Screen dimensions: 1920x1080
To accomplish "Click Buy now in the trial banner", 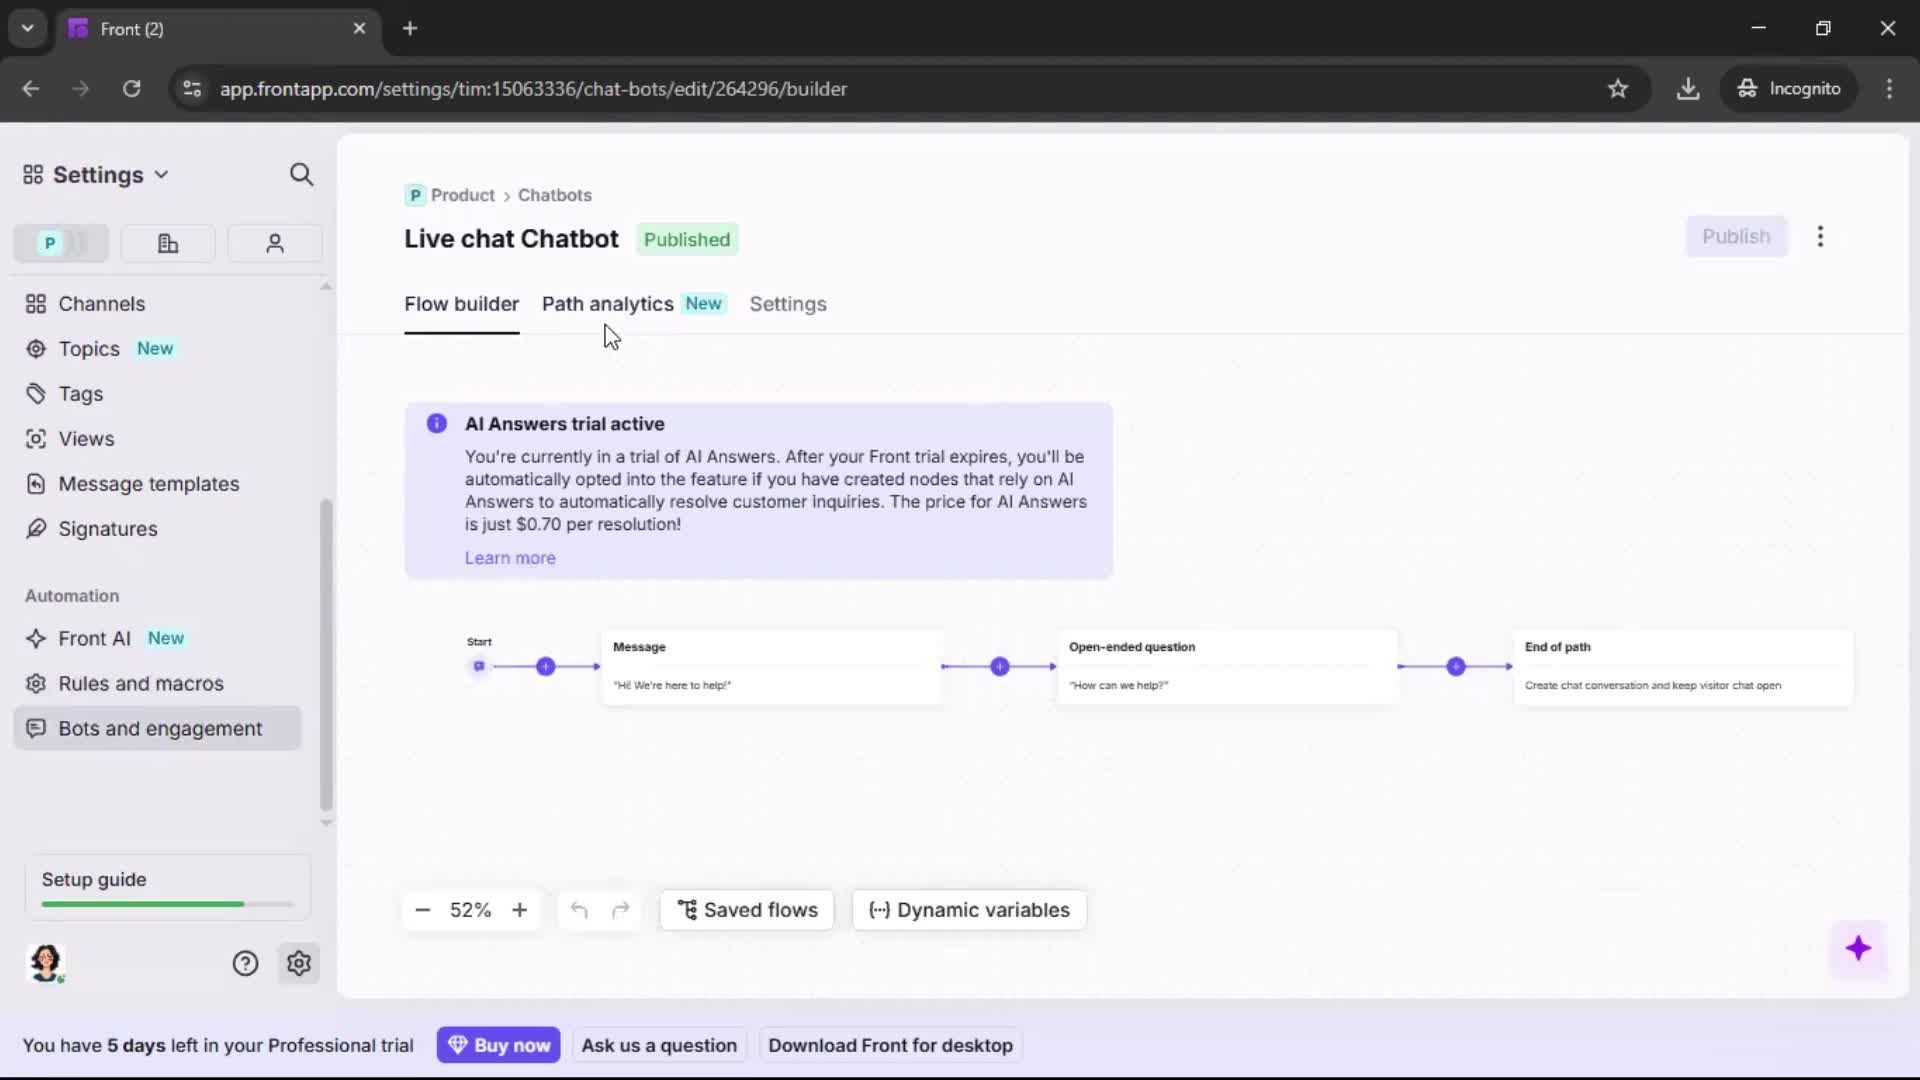I will (499, 1044).
